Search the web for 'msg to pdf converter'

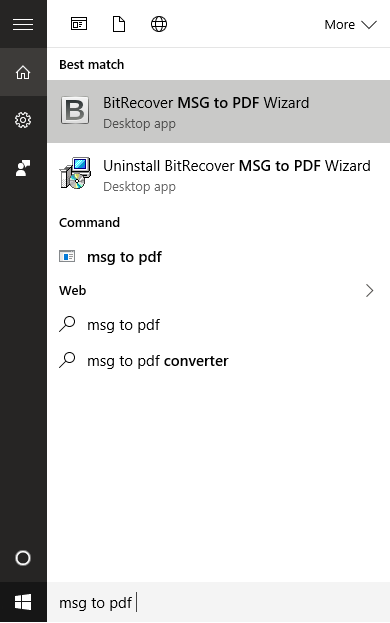pyautogui.click(x=218, y=361)
